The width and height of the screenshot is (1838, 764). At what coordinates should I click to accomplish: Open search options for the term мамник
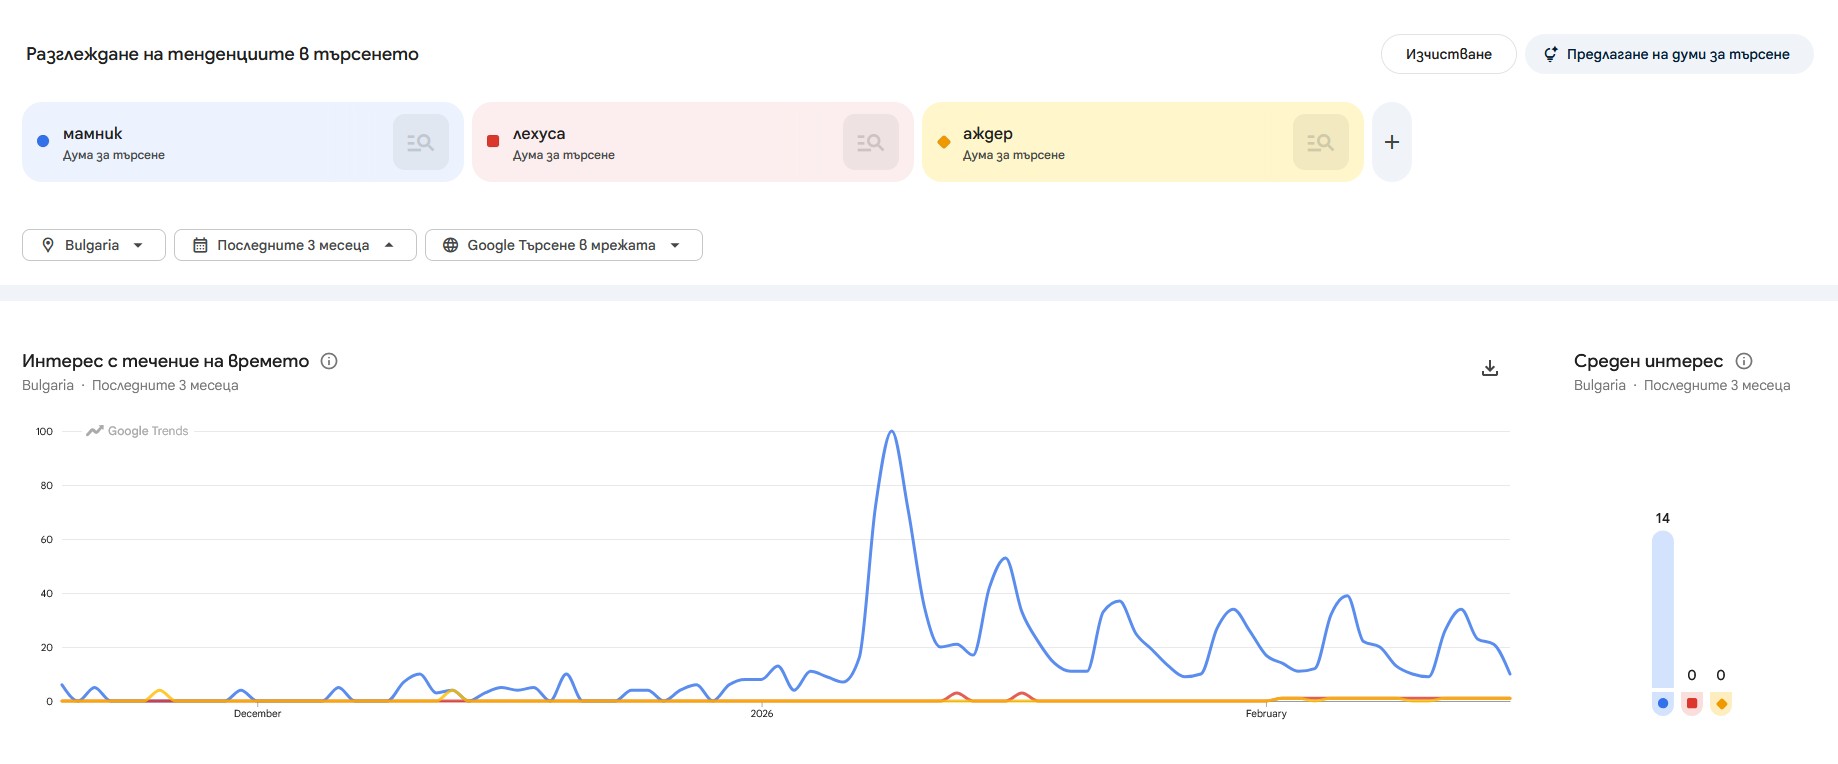coord(420,141)
